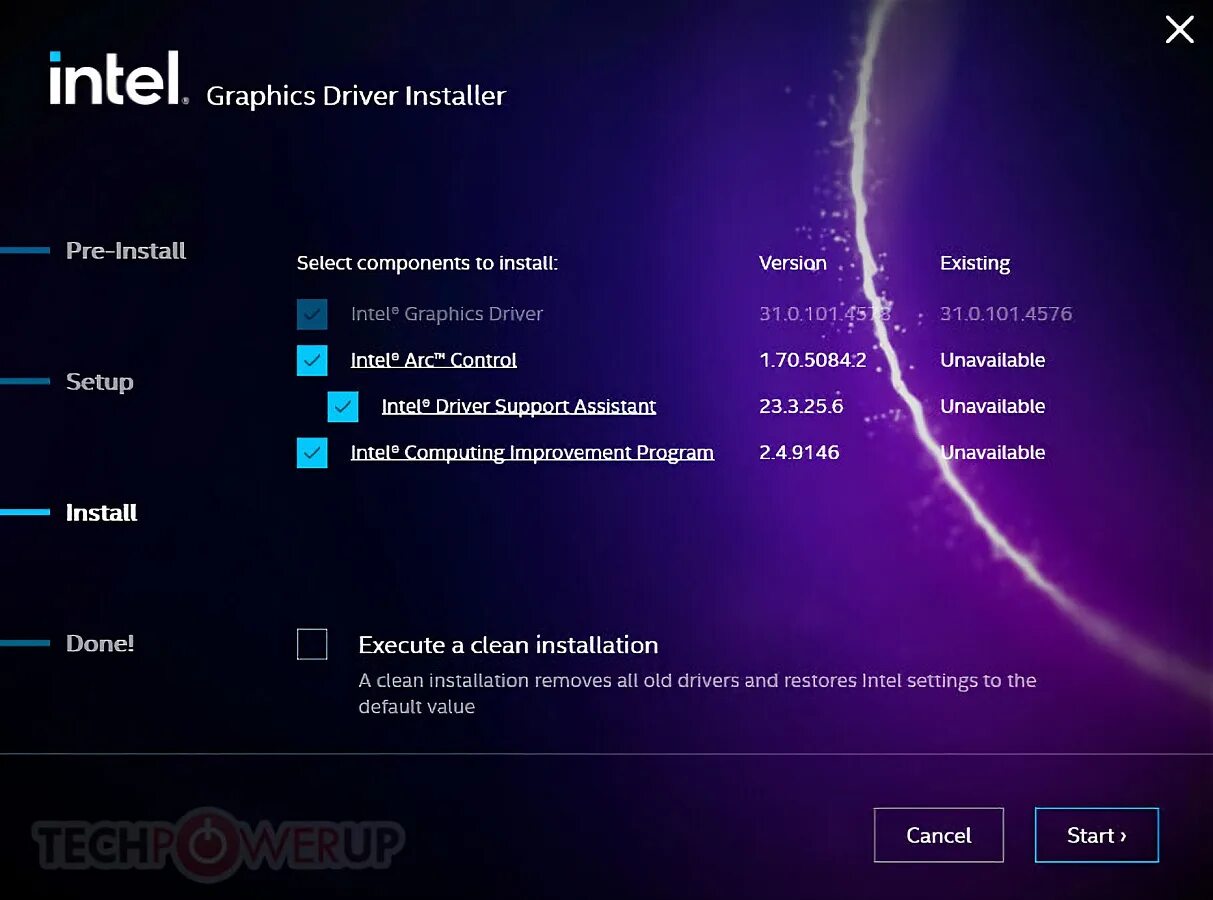Click Unavailable in the Arc Control row
The image size is (1213, 900).
(x=993, y=360)
